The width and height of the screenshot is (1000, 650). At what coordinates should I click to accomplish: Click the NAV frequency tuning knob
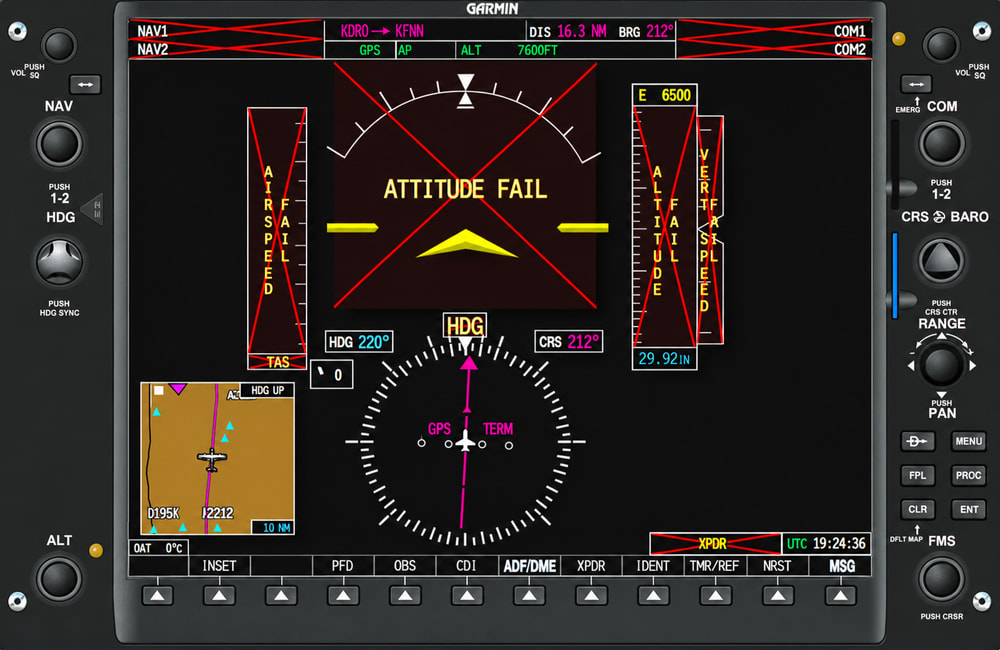[59, 144]
